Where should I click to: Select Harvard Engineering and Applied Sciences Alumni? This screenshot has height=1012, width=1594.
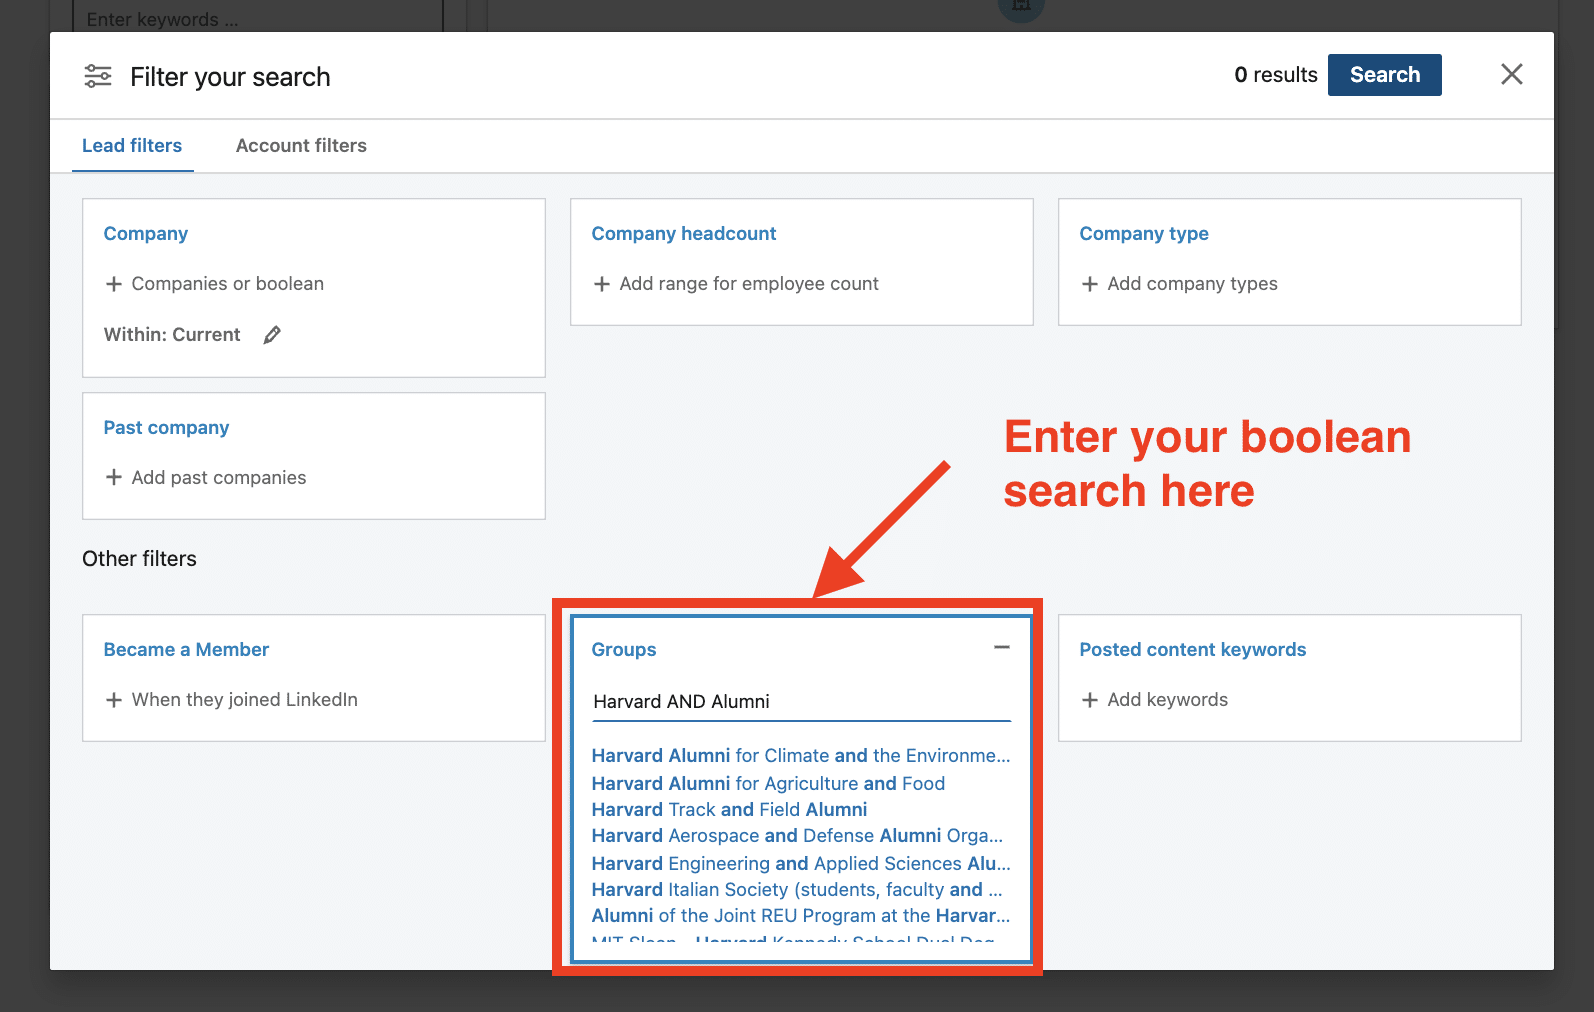click(x=801, y=864)
